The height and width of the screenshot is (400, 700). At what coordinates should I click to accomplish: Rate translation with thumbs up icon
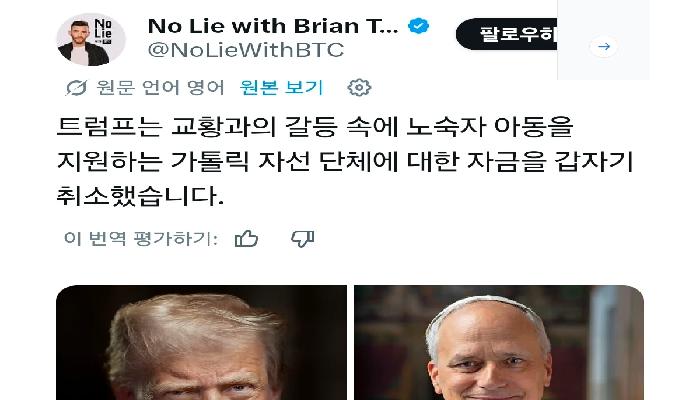[246, 239]
